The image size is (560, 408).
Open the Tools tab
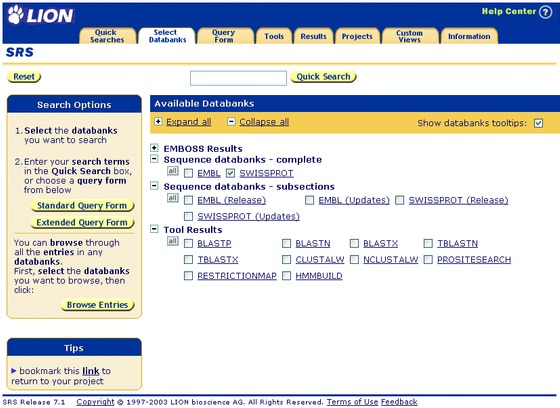click(274, 36)
